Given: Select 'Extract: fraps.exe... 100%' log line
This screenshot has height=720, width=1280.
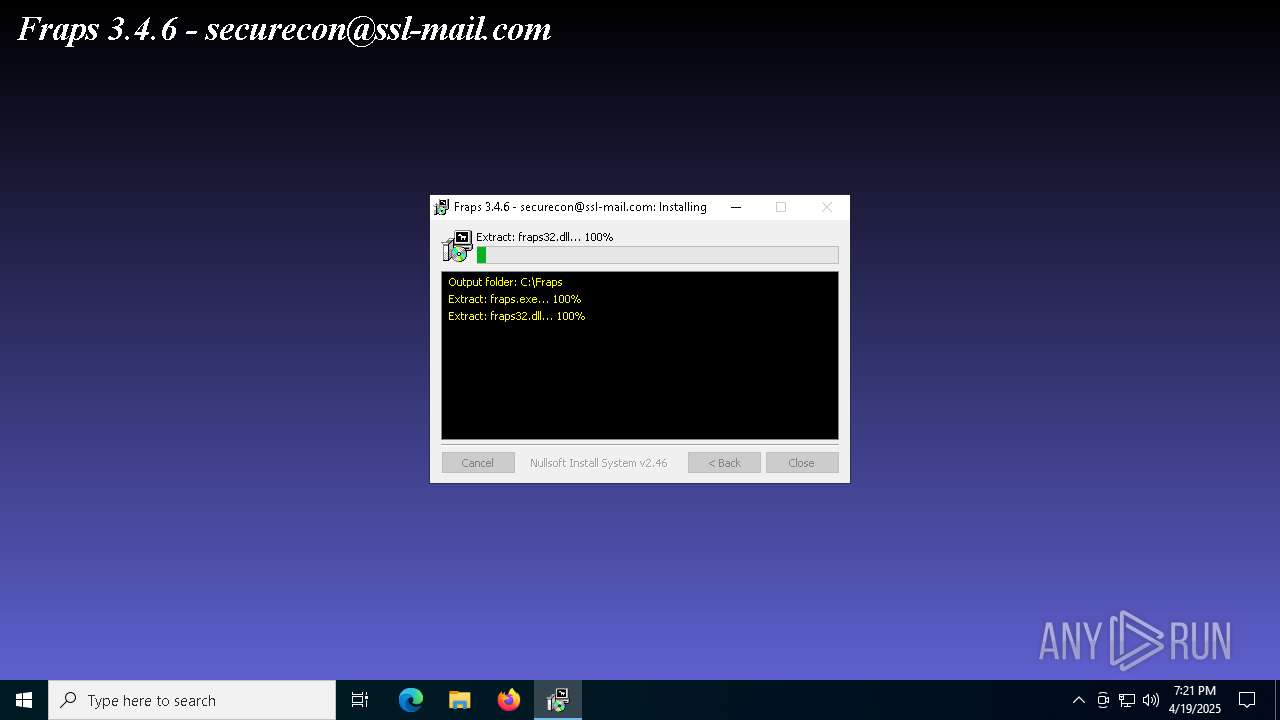Looking at the screenshot, I should [514, 299].
